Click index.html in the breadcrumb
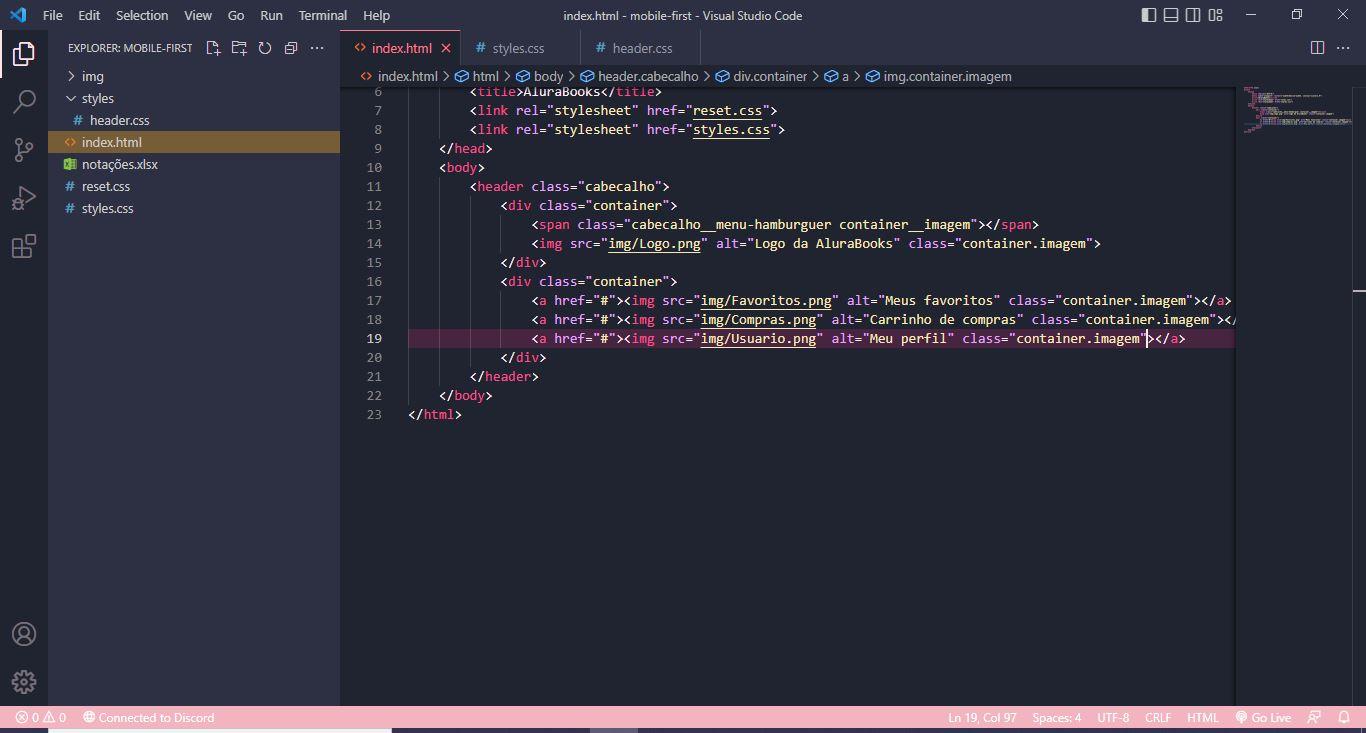 [398, 76]
